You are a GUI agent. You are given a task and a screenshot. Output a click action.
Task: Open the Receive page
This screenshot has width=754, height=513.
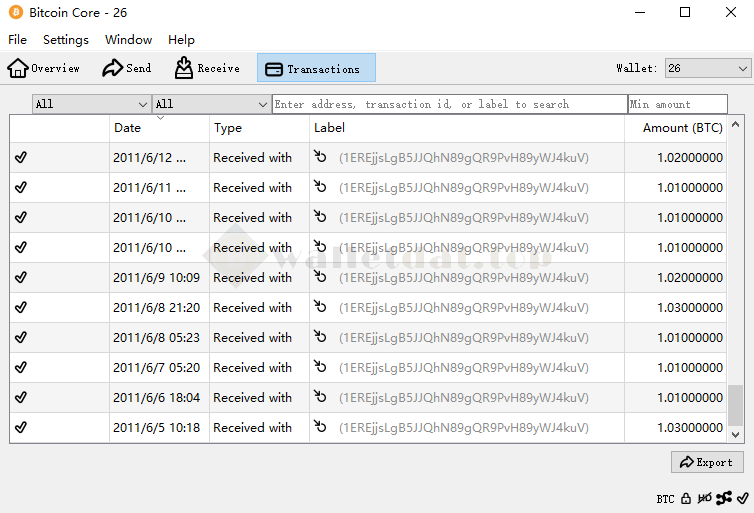pyautogui.click(x=207, y=68)
